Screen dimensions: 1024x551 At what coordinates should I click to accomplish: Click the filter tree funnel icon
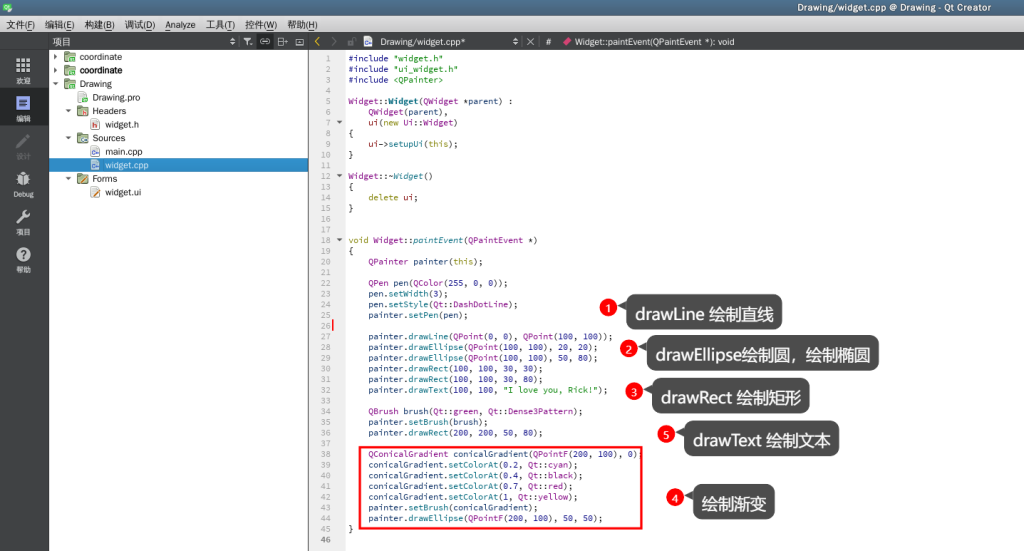point(248,42)
